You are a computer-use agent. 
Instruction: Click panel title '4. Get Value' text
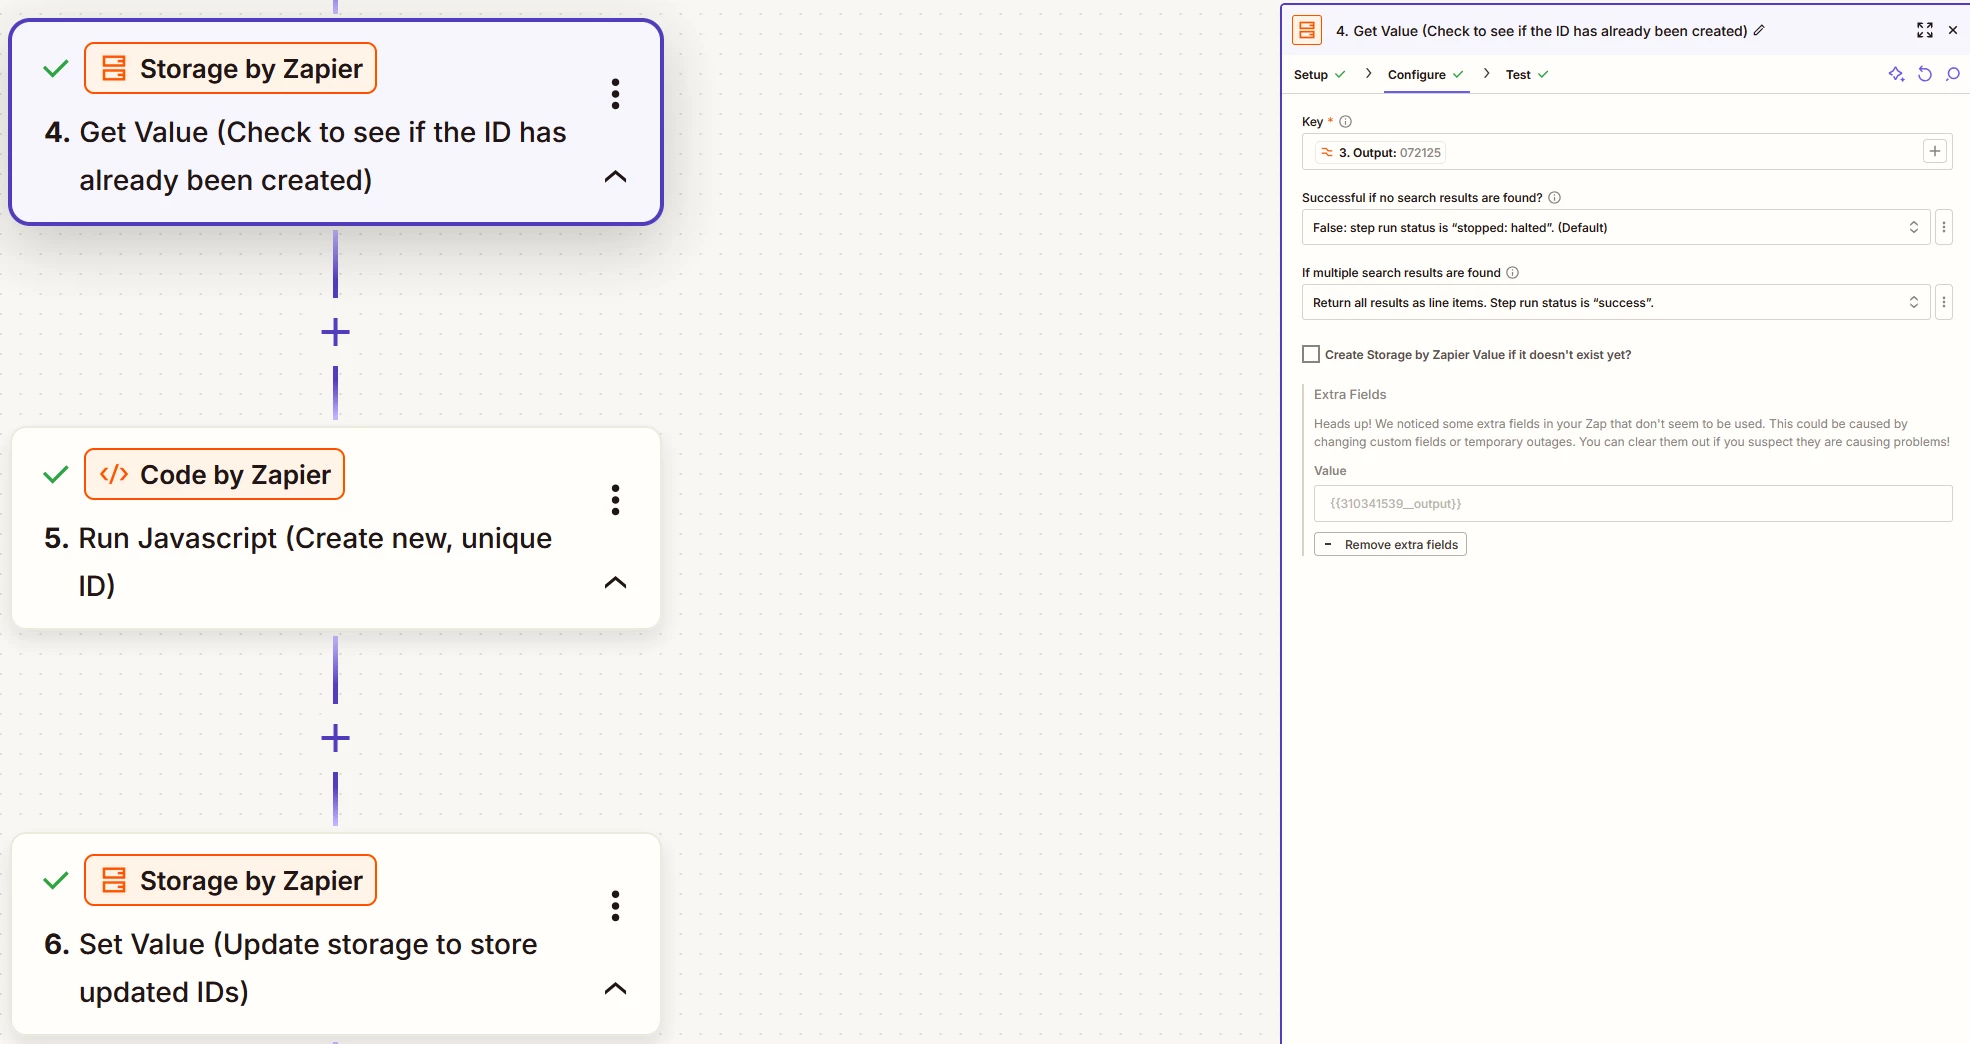coord(1541,31)
